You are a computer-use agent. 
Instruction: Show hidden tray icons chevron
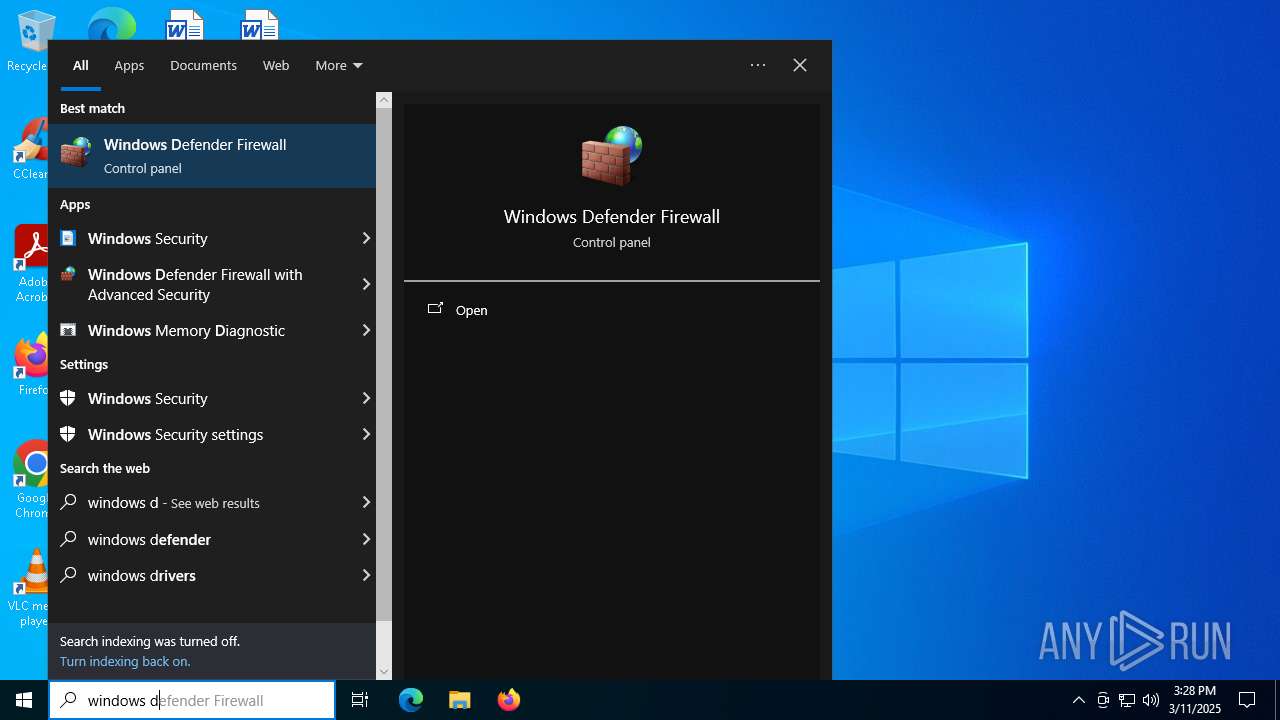point(1078,700)
